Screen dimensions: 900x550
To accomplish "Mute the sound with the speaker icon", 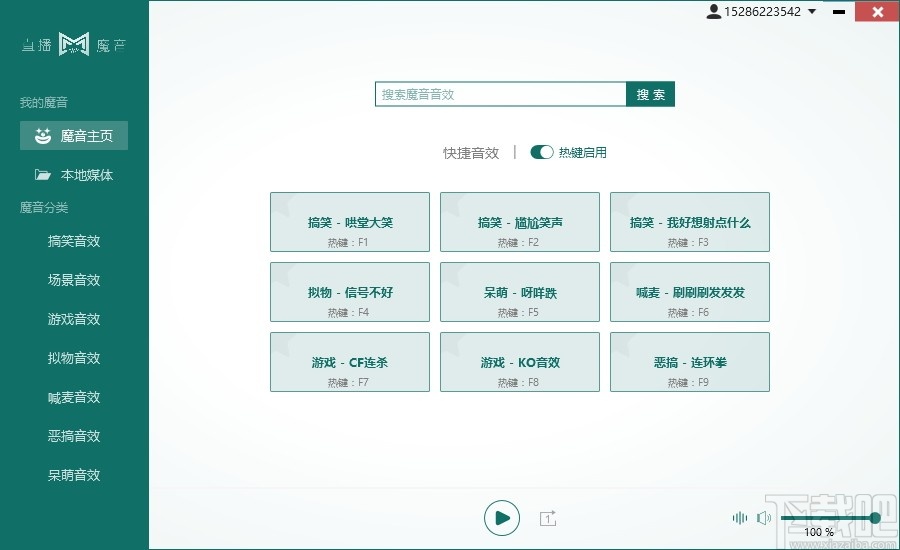I will coord(763,518).
